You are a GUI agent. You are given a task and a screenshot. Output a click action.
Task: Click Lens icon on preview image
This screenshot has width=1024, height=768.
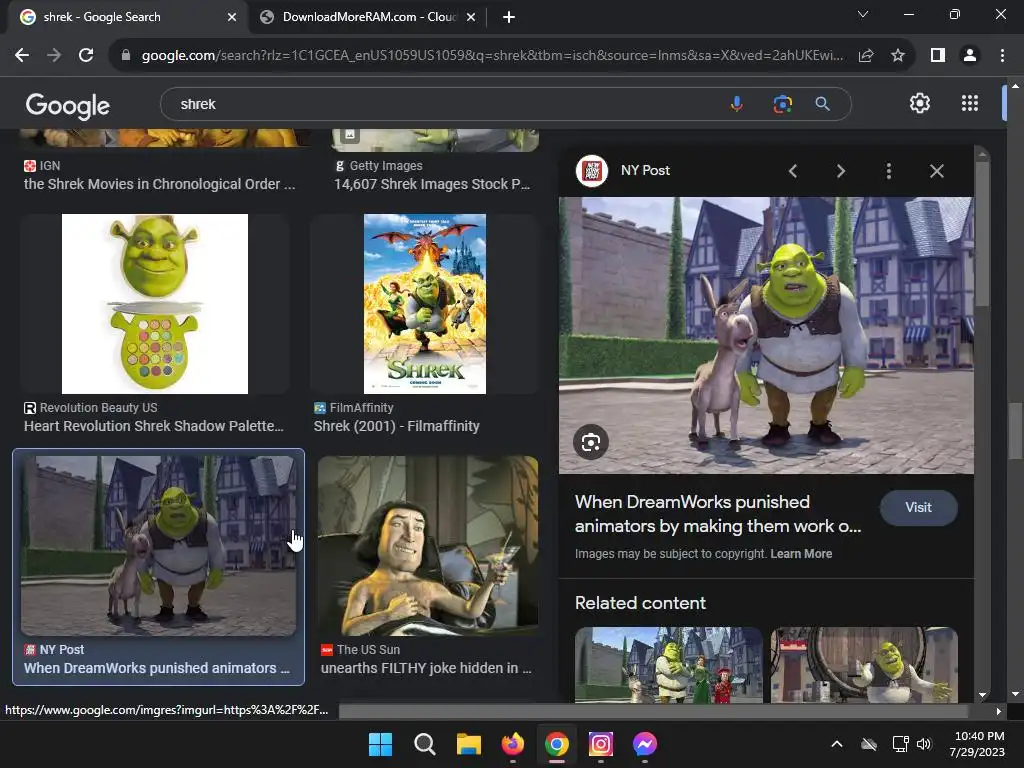[x=591, y=442]
